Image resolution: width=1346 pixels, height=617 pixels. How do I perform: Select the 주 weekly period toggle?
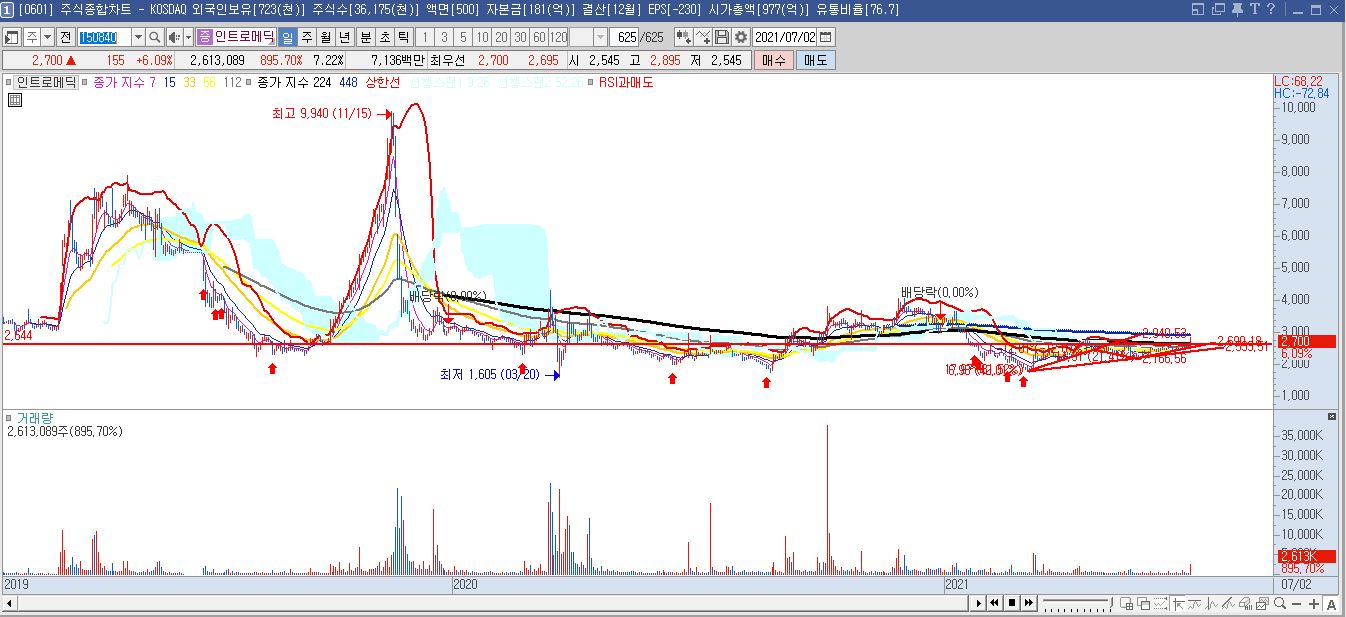(306, 37)
